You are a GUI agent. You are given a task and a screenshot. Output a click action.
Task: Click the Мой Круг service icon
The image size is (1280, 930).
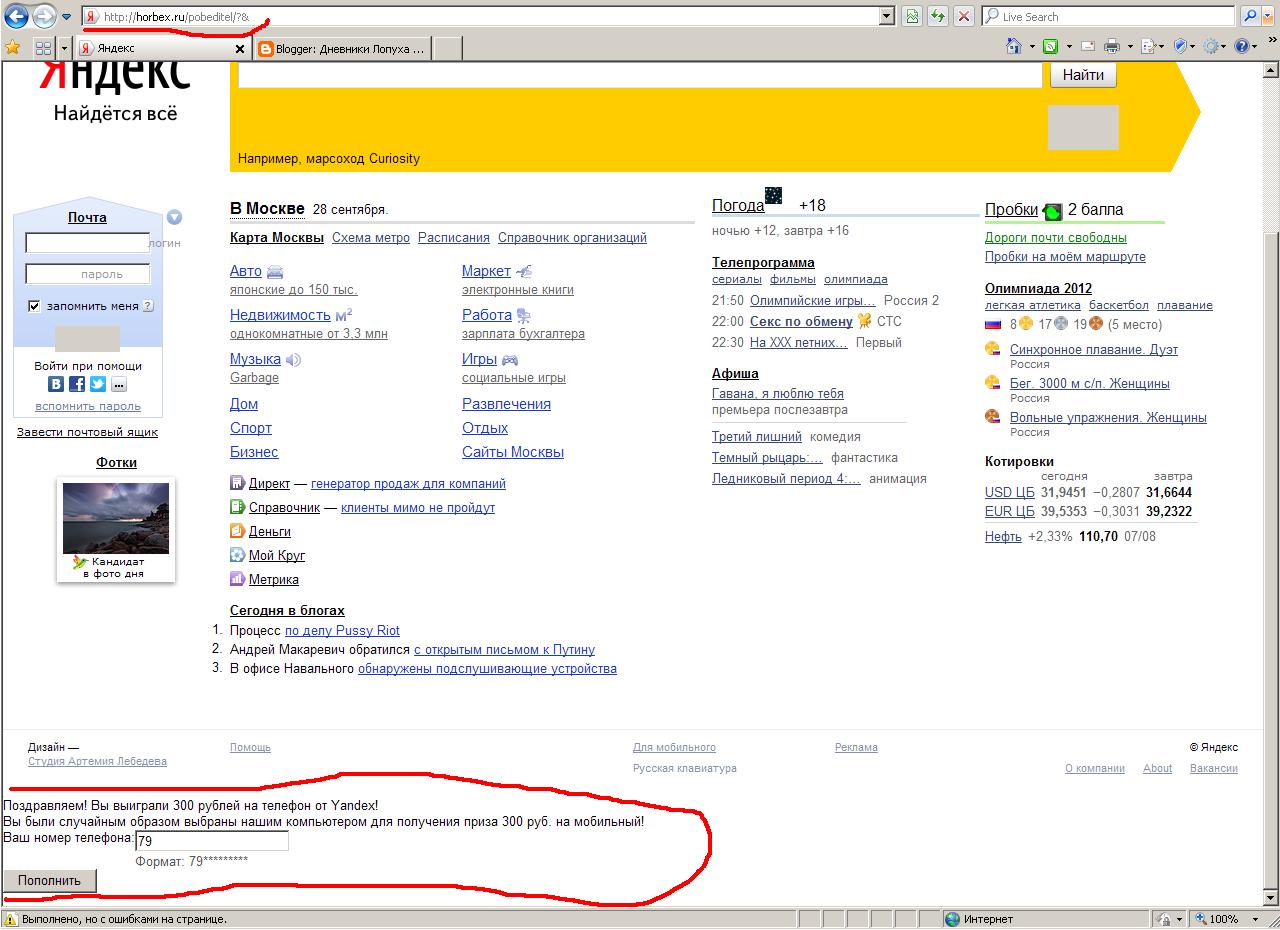click(x=237, y=555)
